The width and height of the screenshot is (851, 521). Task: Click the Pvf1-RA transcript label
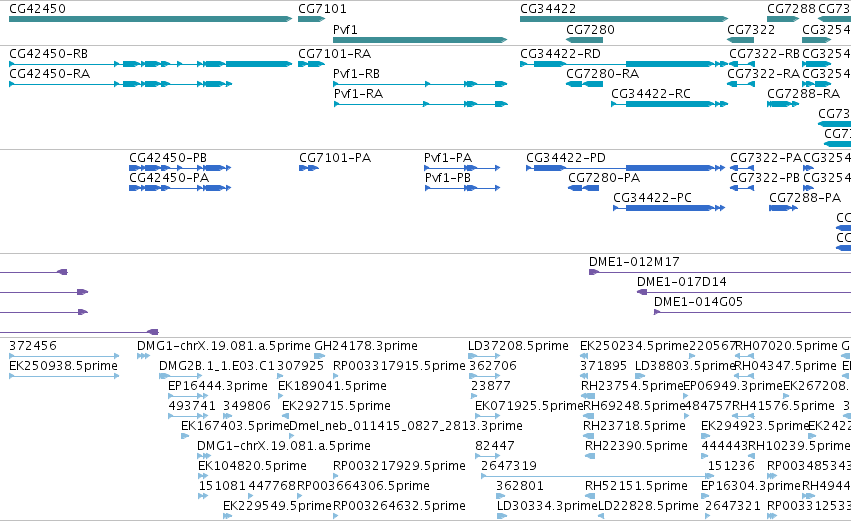pos(359,94)
